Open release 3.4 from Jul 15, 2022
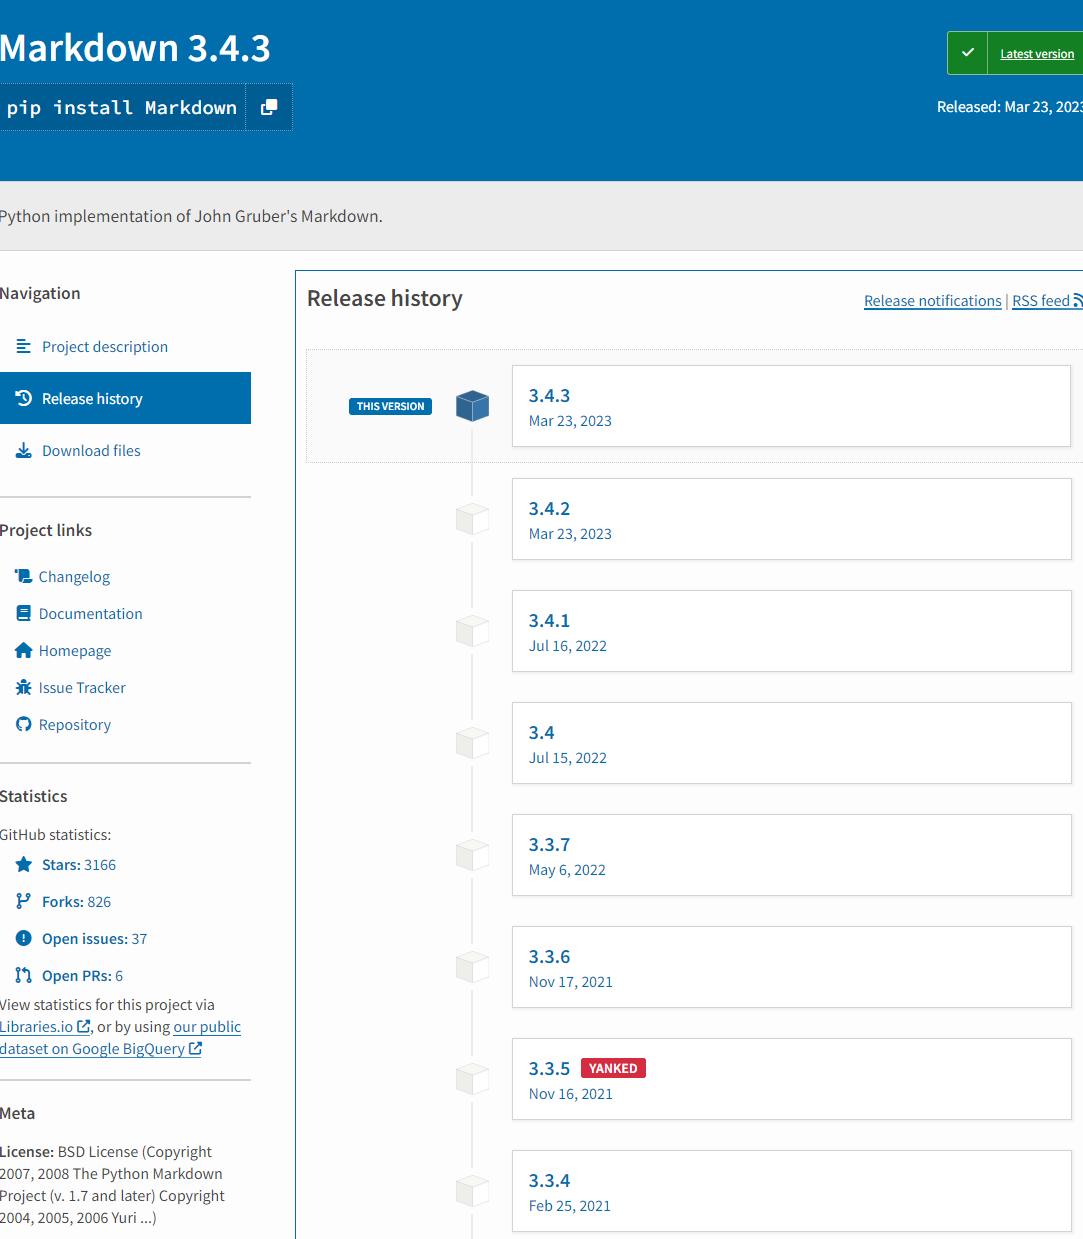Viewport: 1083px width, 1239px height. tap(791, 743)
